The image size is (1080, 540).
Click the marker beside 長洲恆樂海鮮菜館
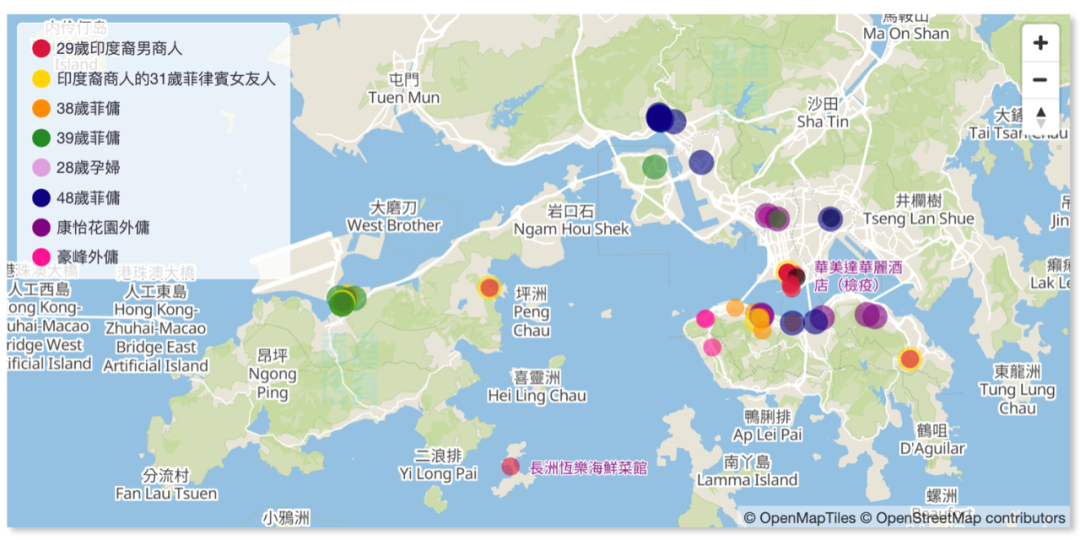pyautogui.click(x=510, y=466)
